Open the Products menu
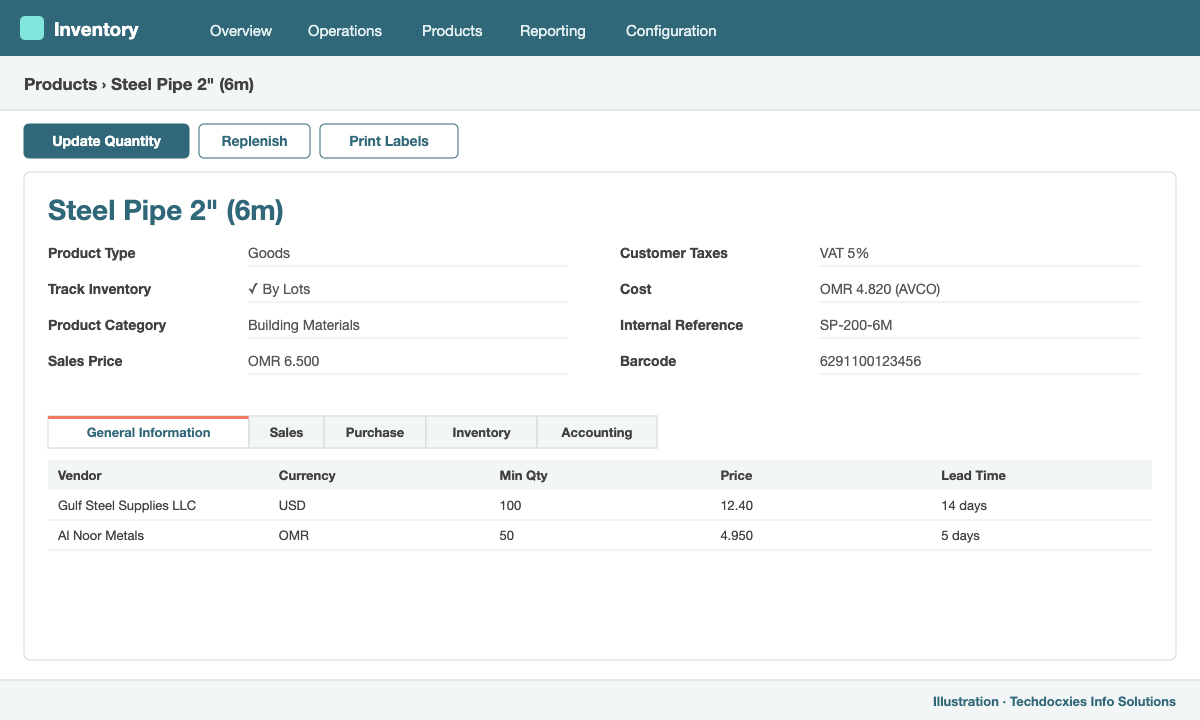This screenshot has height=720, width=1200. point(452,31)
